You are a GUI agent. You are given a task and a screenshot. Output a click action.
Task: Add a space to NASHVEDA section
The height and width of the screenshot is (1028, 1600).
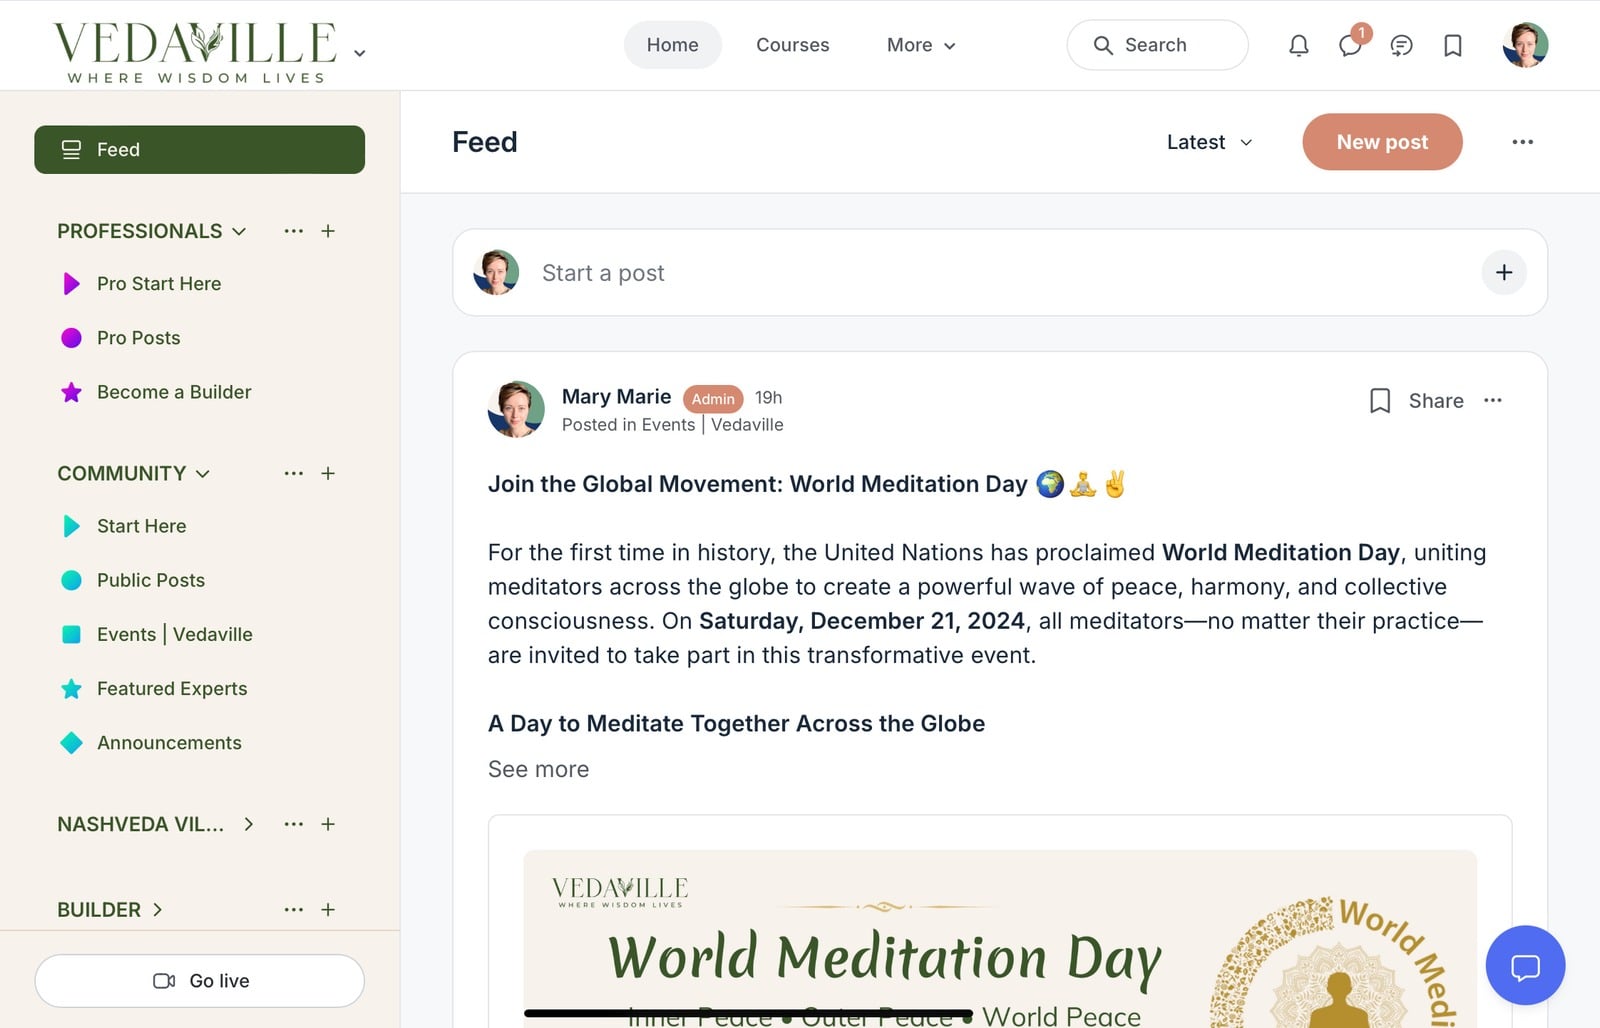point(328,824)
